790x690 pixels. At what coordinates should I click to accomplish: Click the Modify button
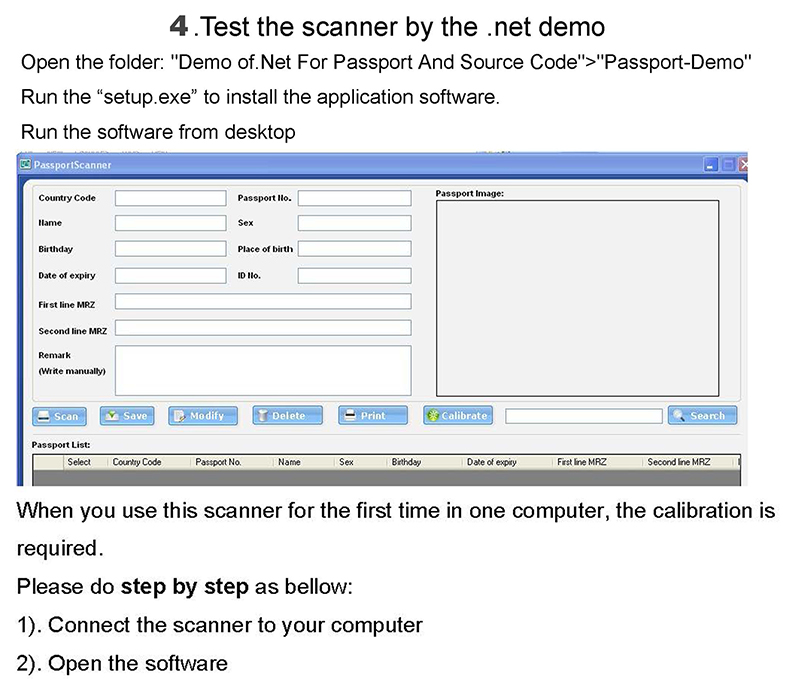click(202, 416)
